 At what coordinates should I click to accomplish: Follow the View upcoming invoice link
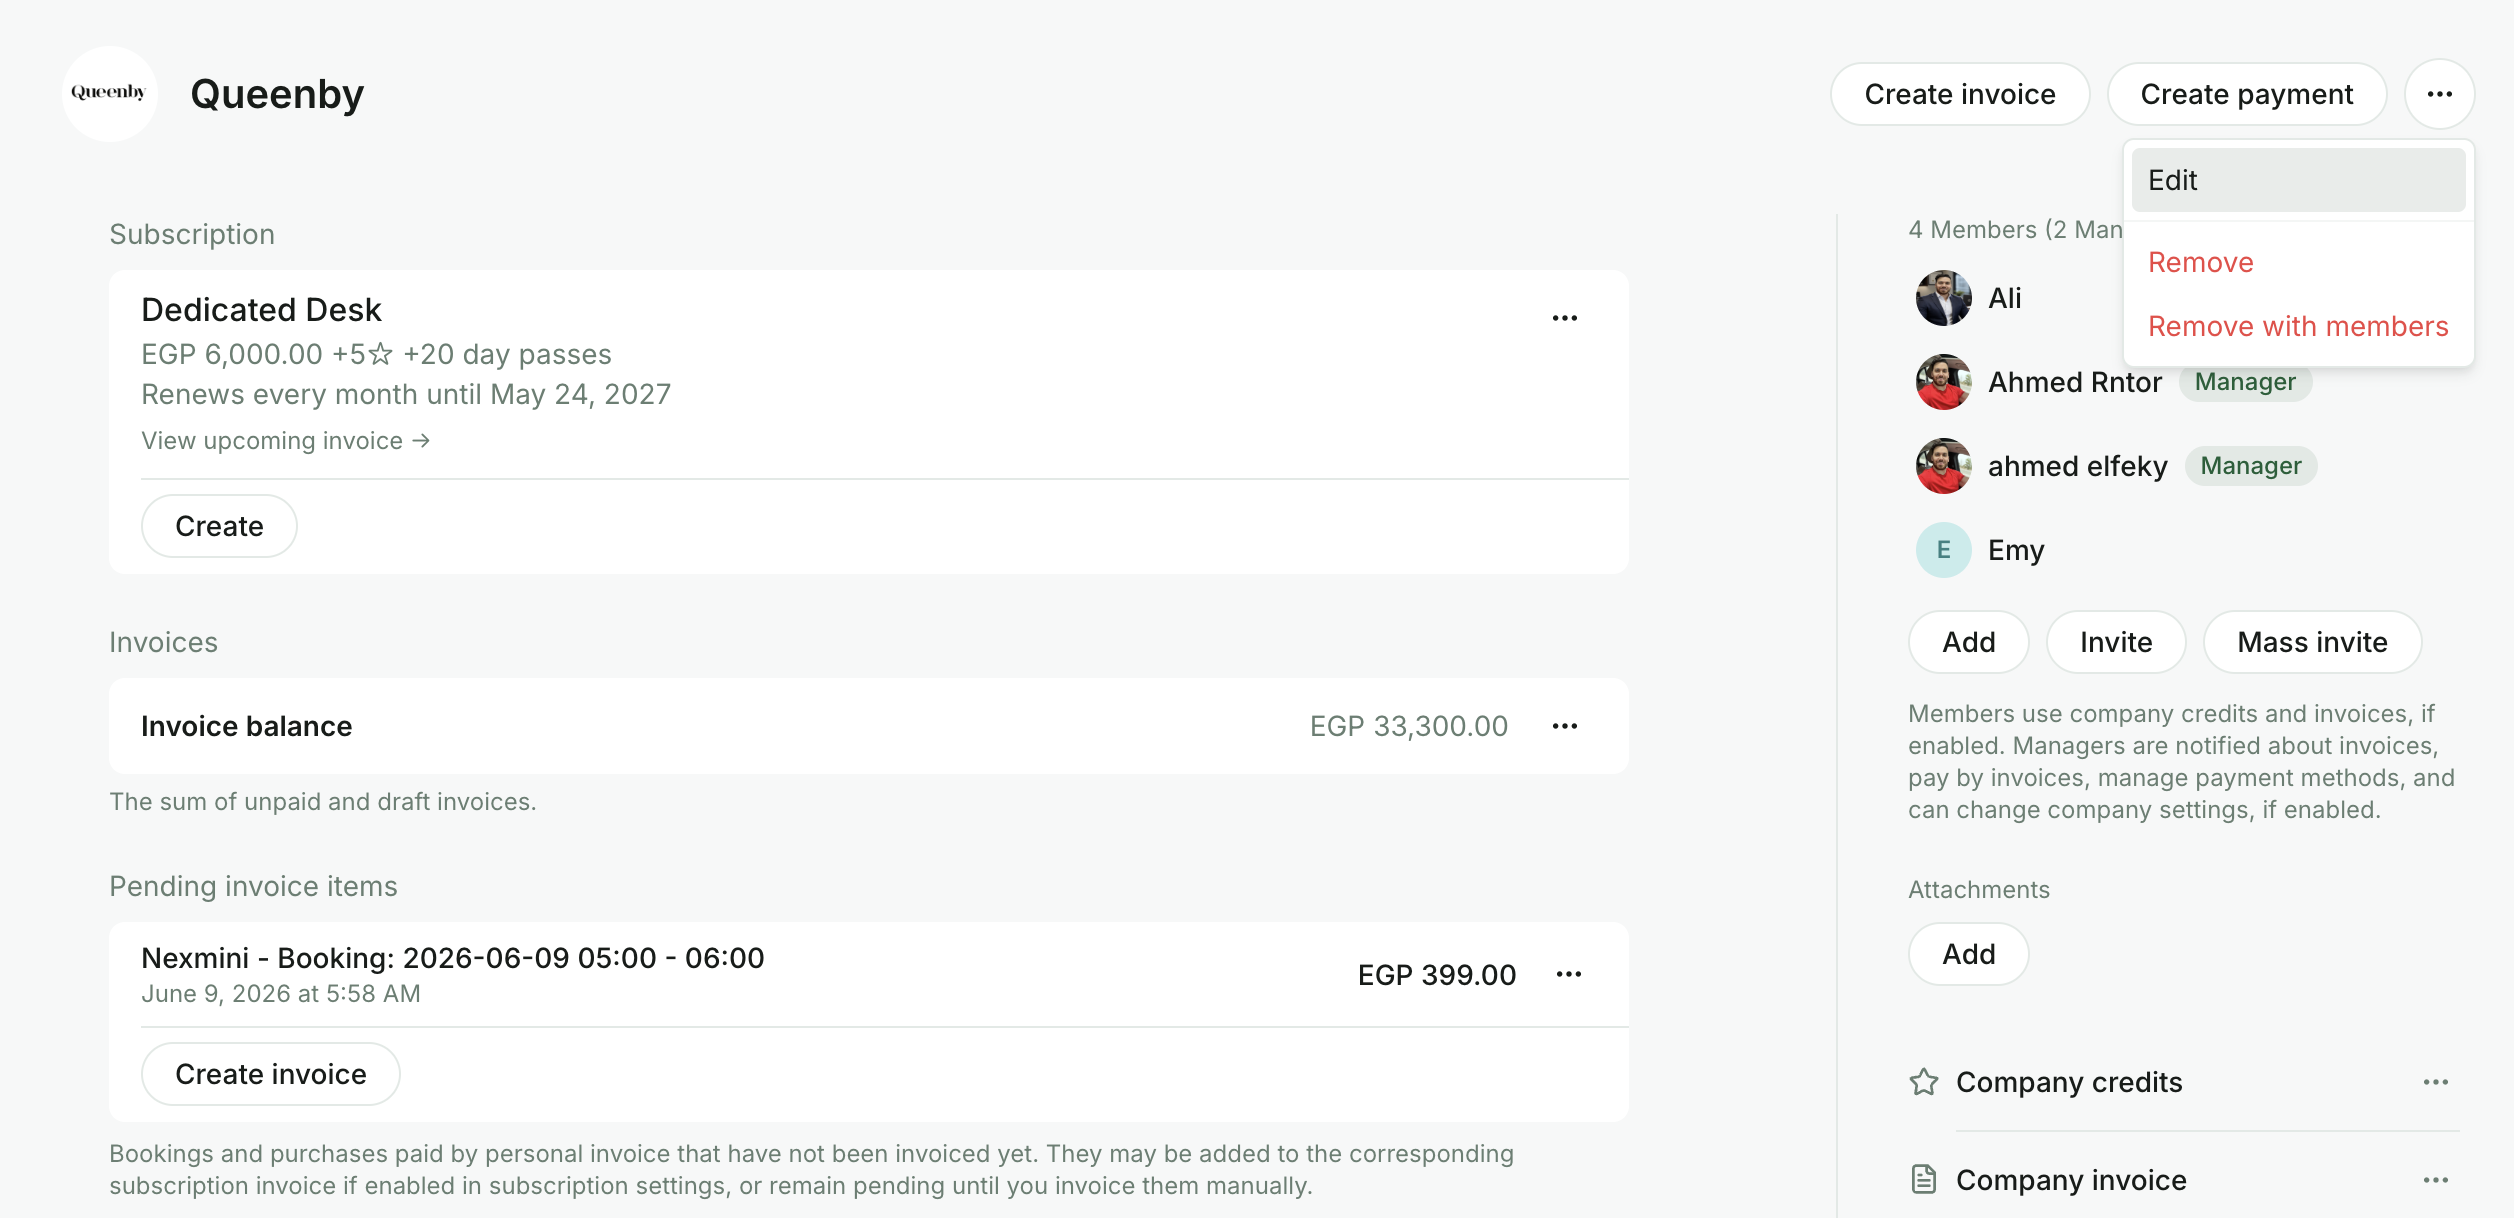point(286,441)
